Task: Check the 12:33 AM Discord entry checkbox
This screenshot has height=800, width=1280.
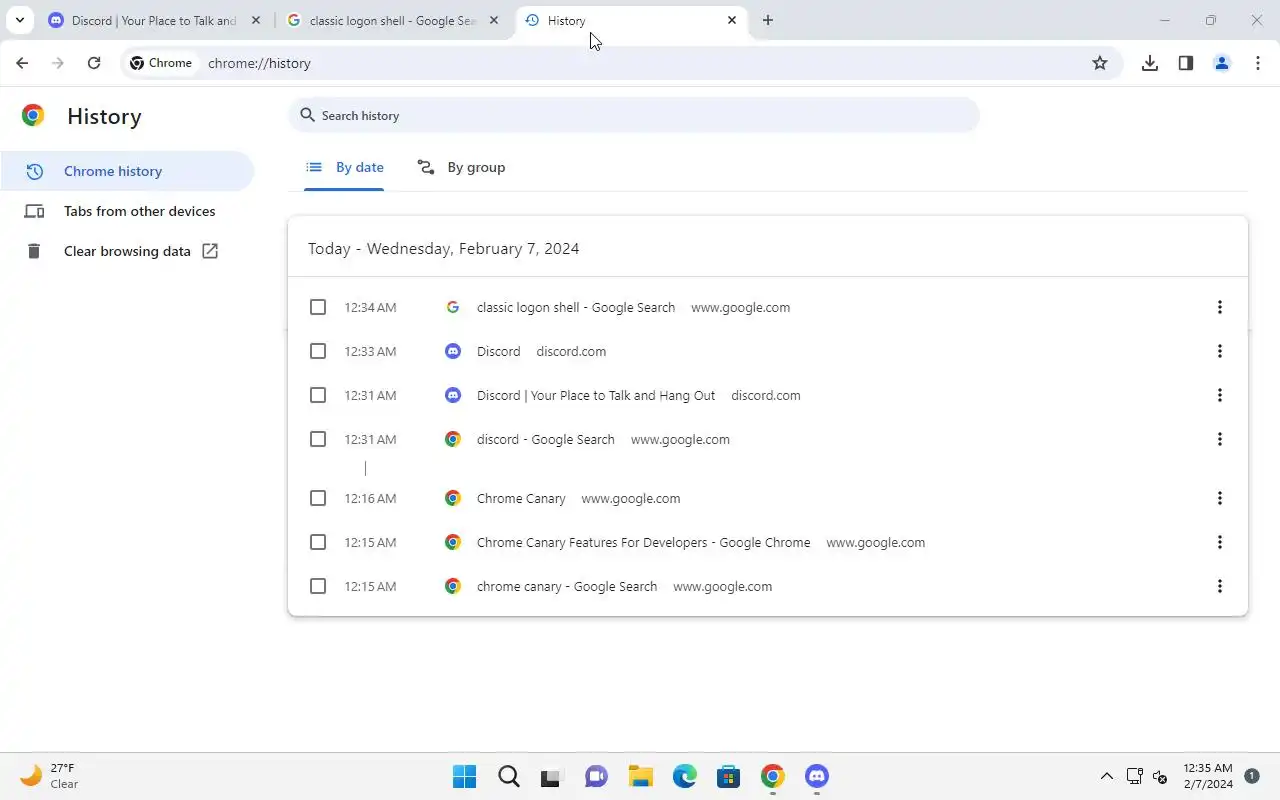Action: click(318, 351)
